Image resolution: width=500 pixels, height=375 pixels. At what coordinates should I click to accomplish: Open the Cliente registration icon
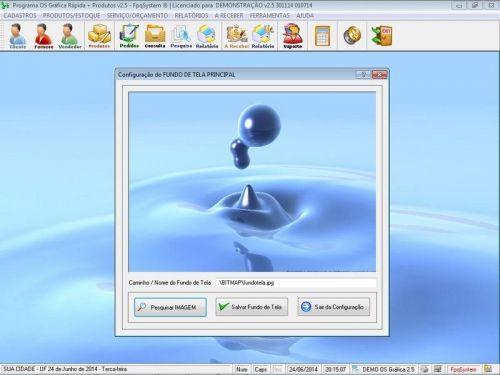click(x=18, y=36)
